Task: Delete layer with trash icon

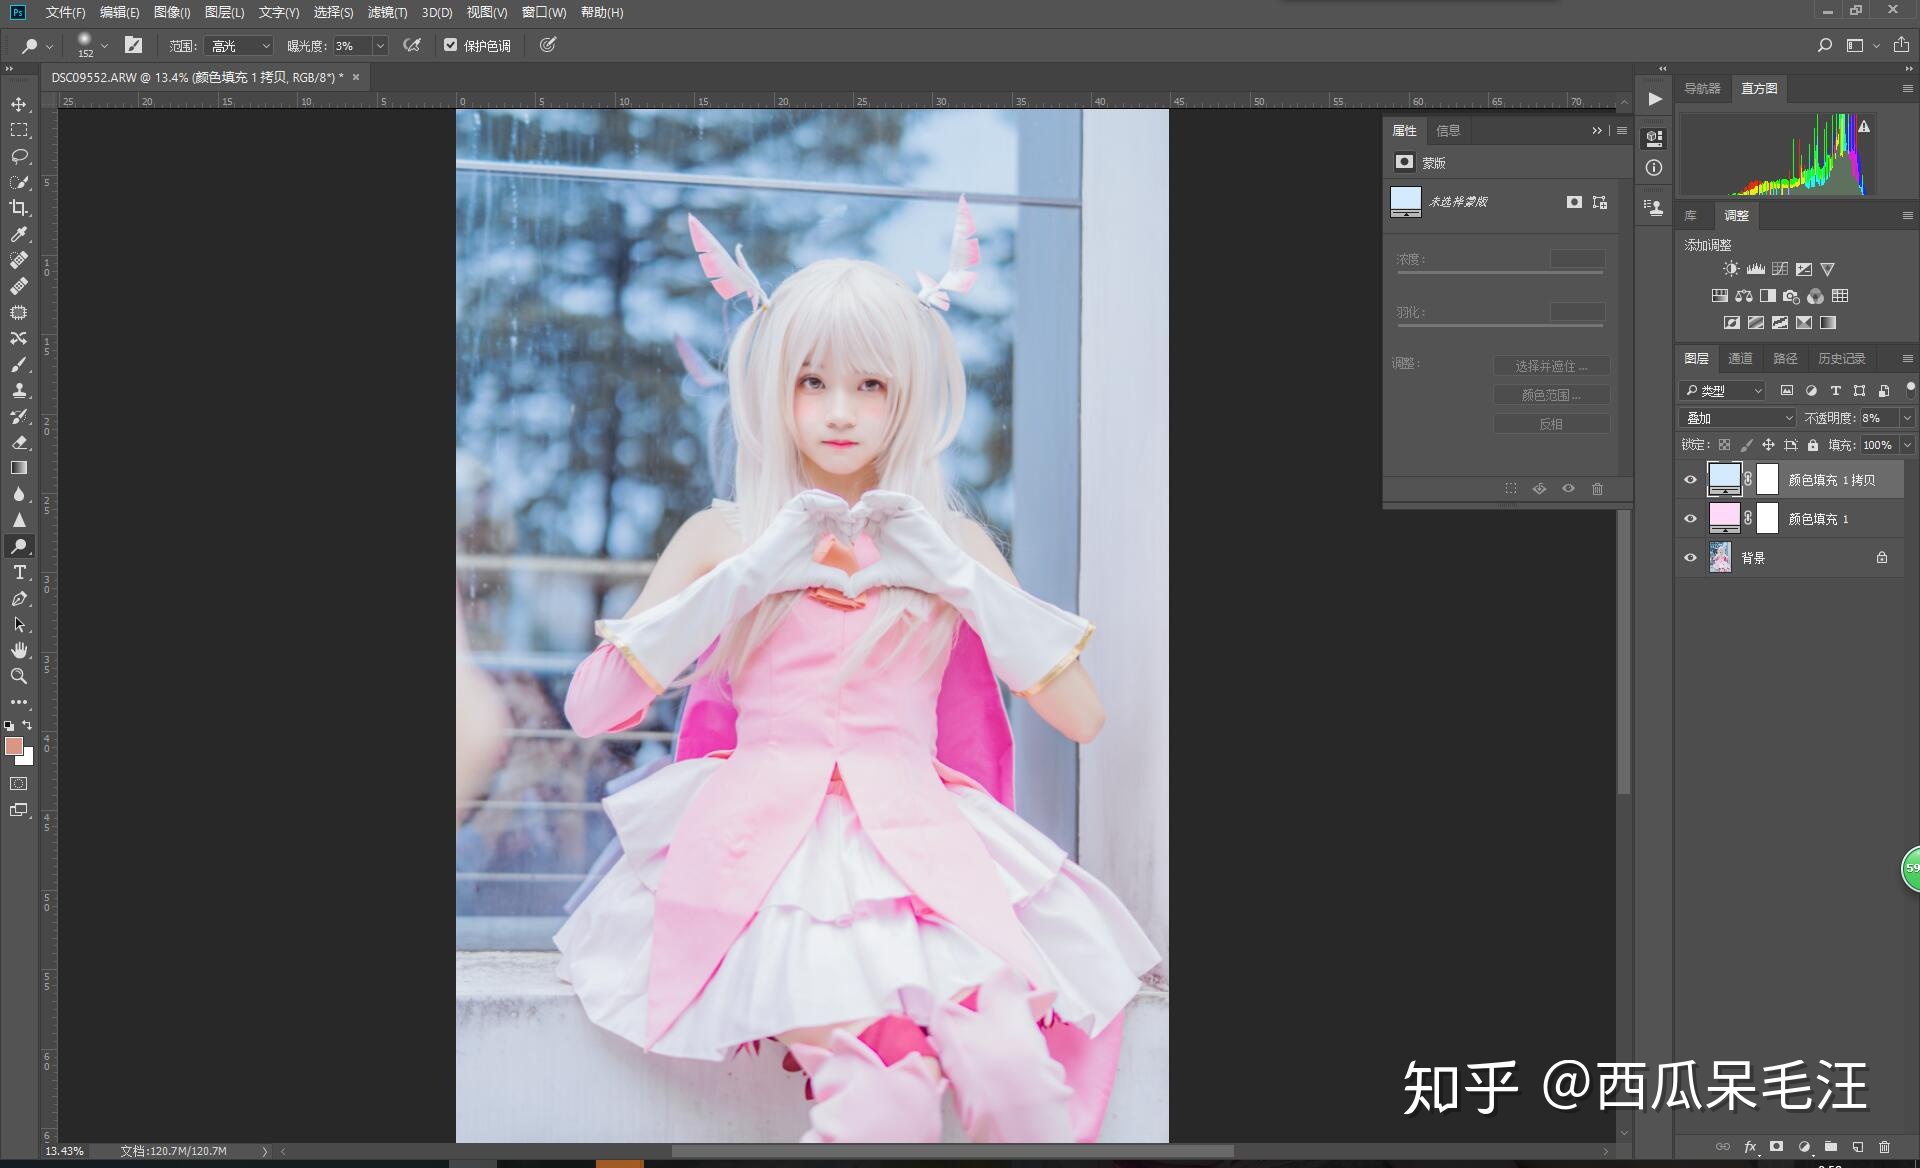Action: (x=1884, y=1147)
